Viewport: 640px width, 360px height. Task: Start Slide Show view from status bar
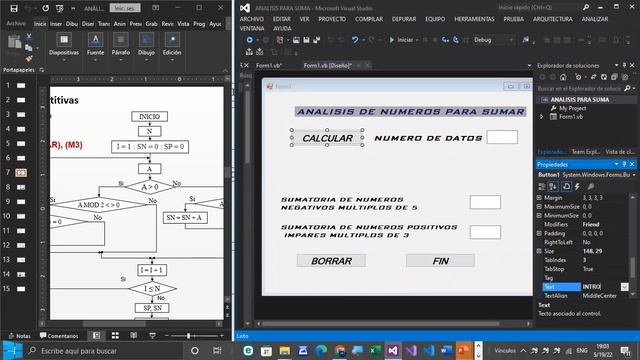pyautogui.click(x=152, y=336)
